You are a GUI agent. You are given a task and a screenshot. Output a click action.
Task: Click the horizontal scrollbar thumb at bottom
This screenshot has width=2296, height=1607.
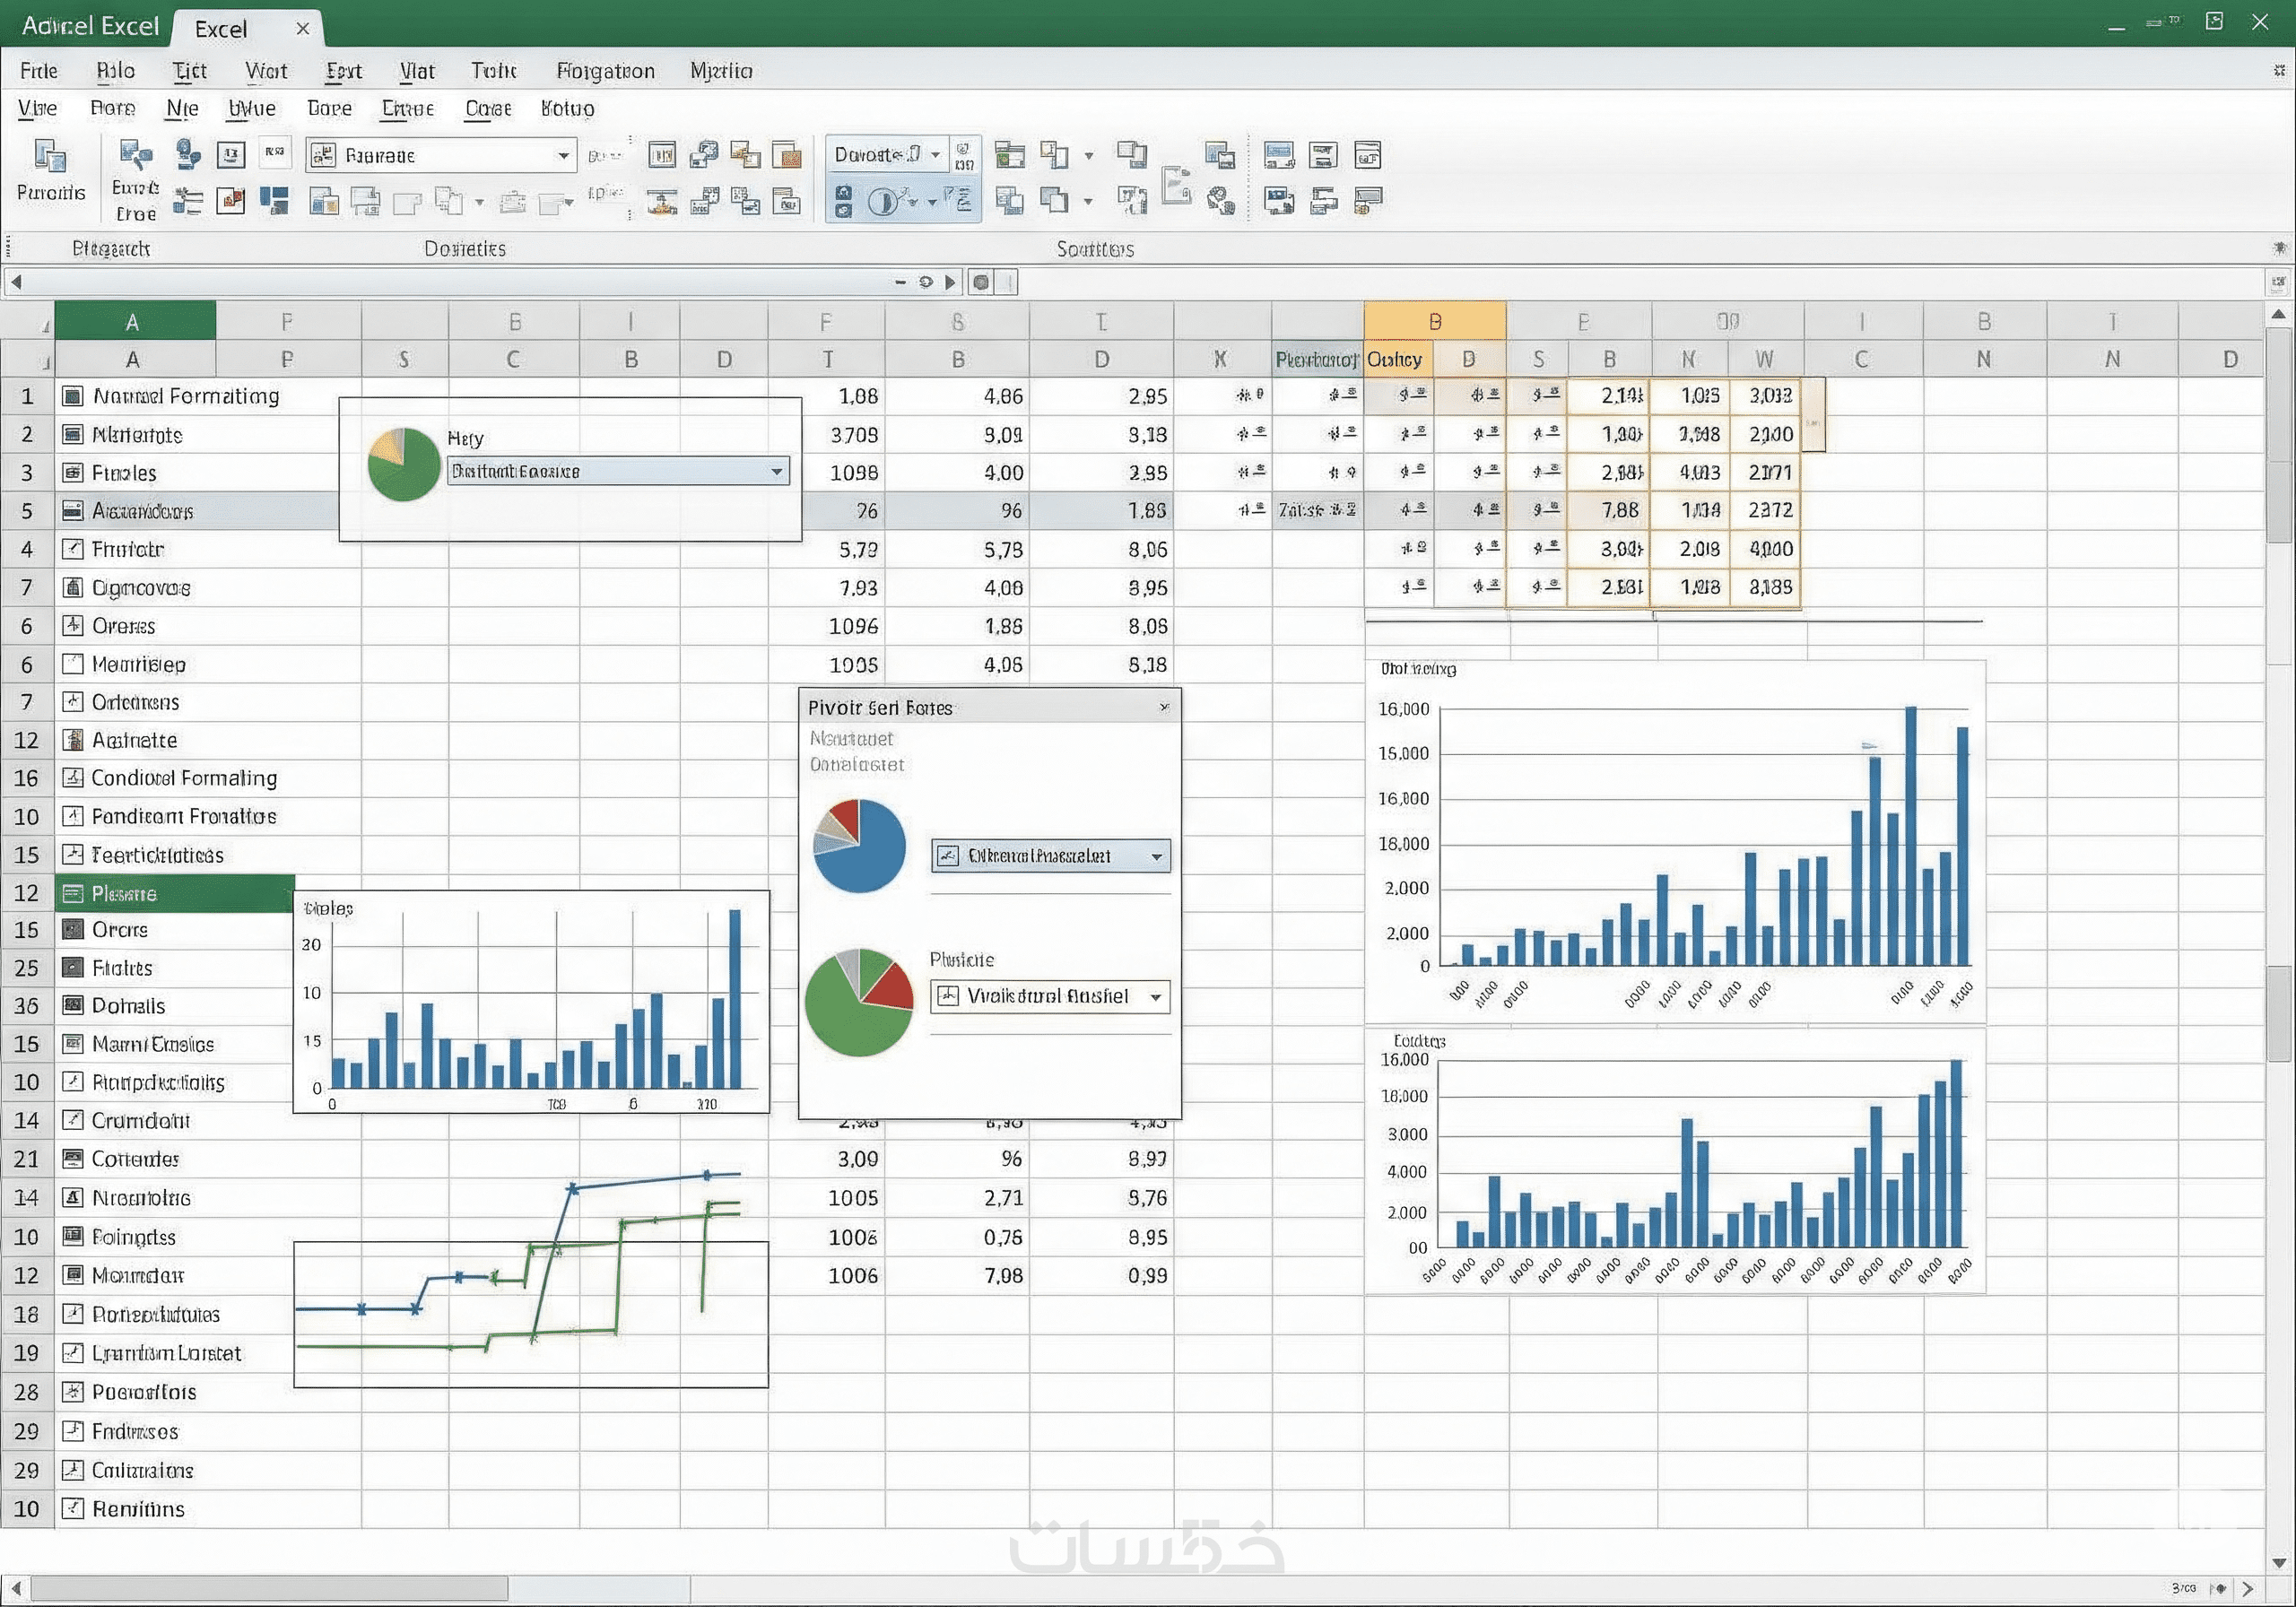coord(268,1588)
